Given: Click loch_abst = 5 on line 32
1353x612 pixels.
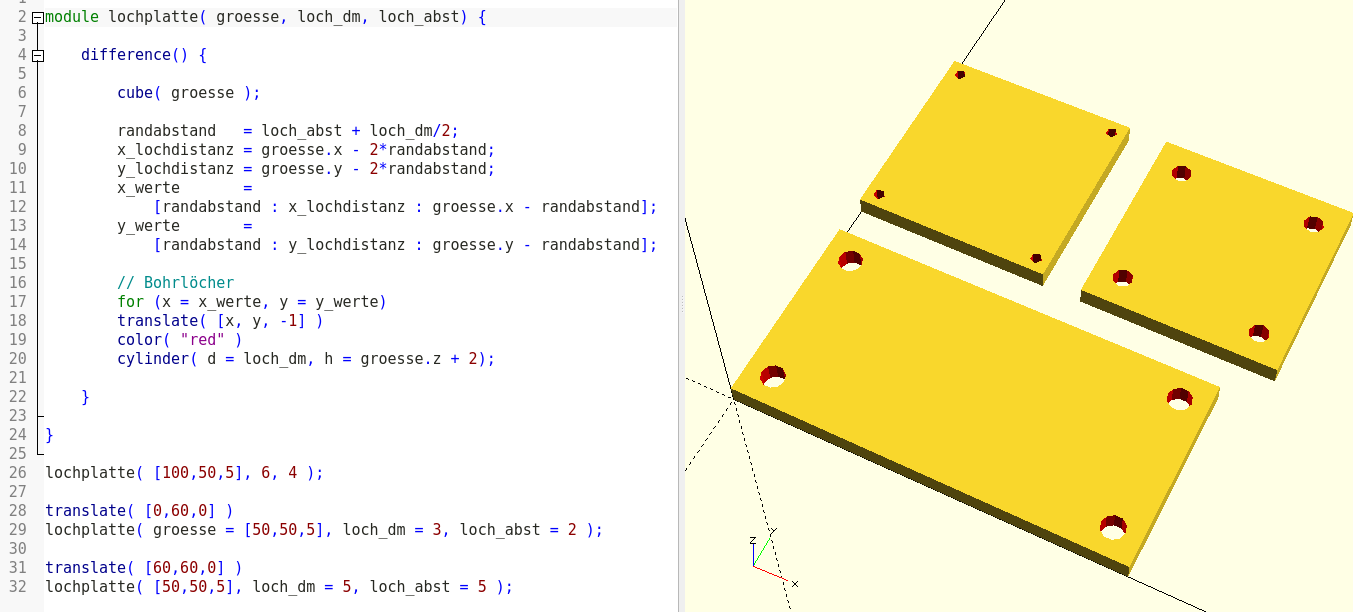Looking at the screenshot, I should coord(426,586).
